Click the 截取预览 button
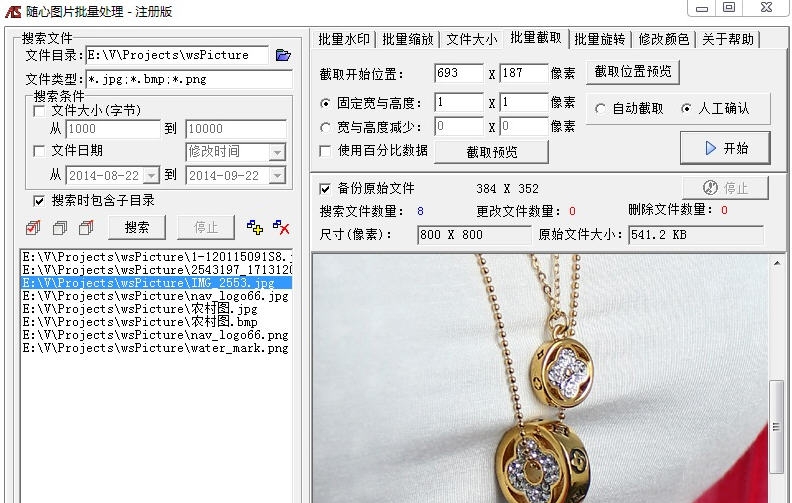 491,152
